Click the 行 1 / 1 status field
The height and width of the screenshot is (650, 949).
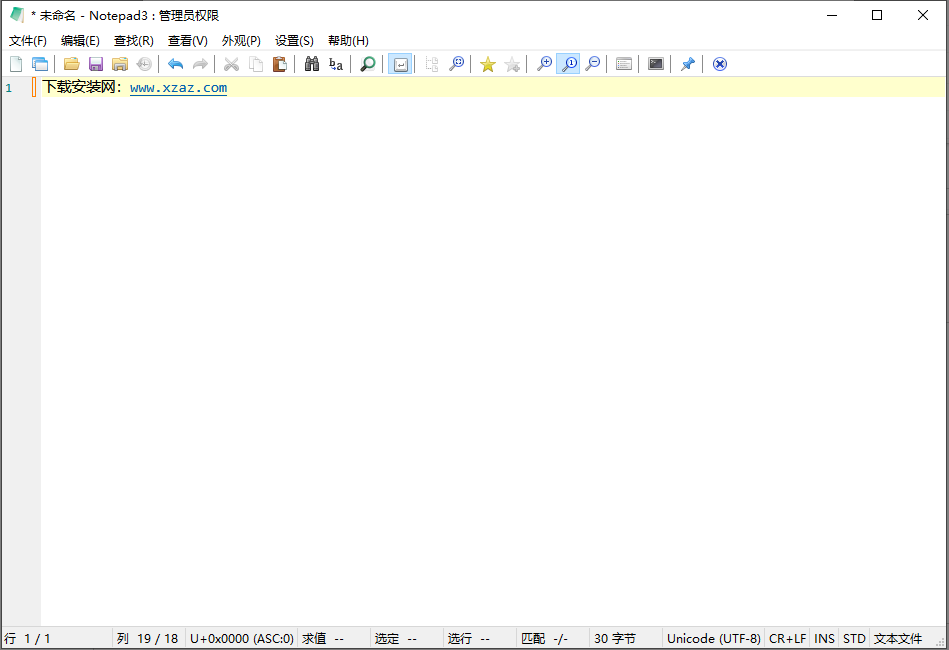pyautogui.click(x=57, y=639)
